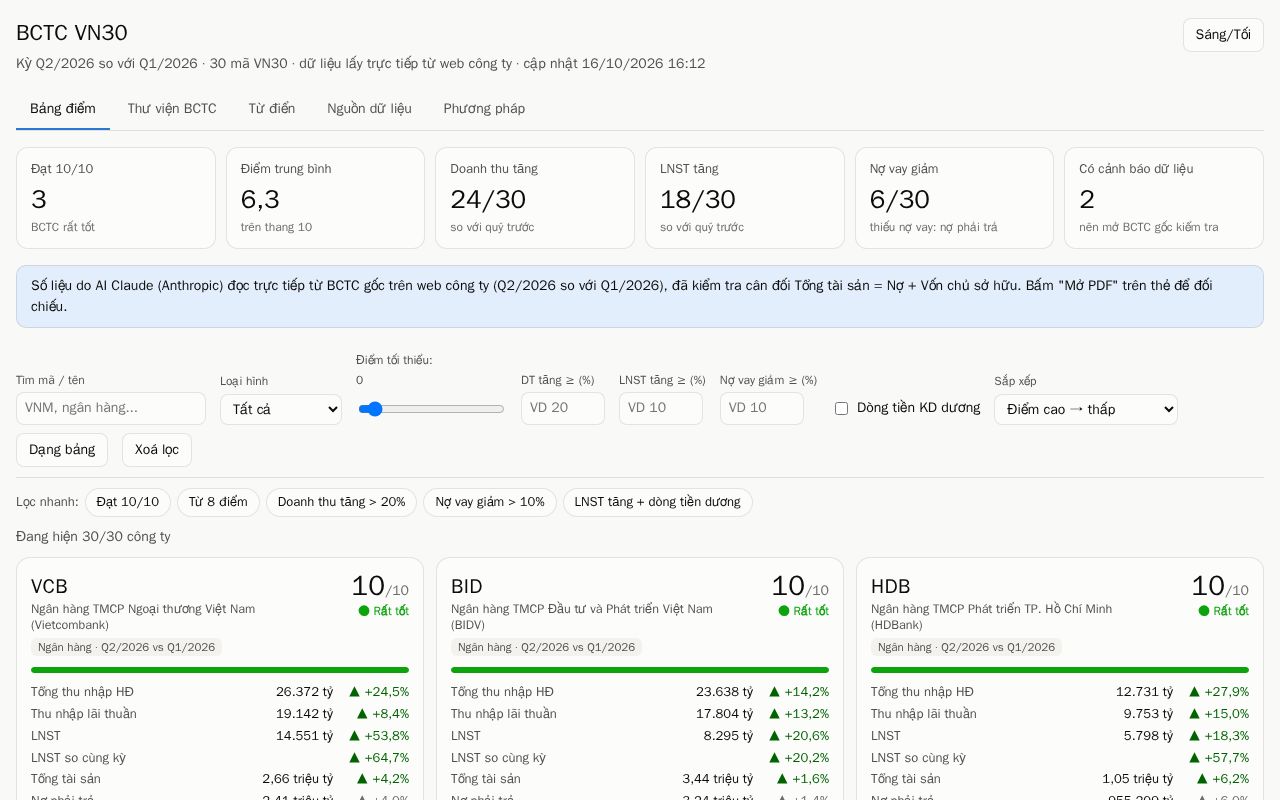1280x800 pixels.
Task: Adjust the Điểm tối thiểu slider
Action: (x=431, y=409)
